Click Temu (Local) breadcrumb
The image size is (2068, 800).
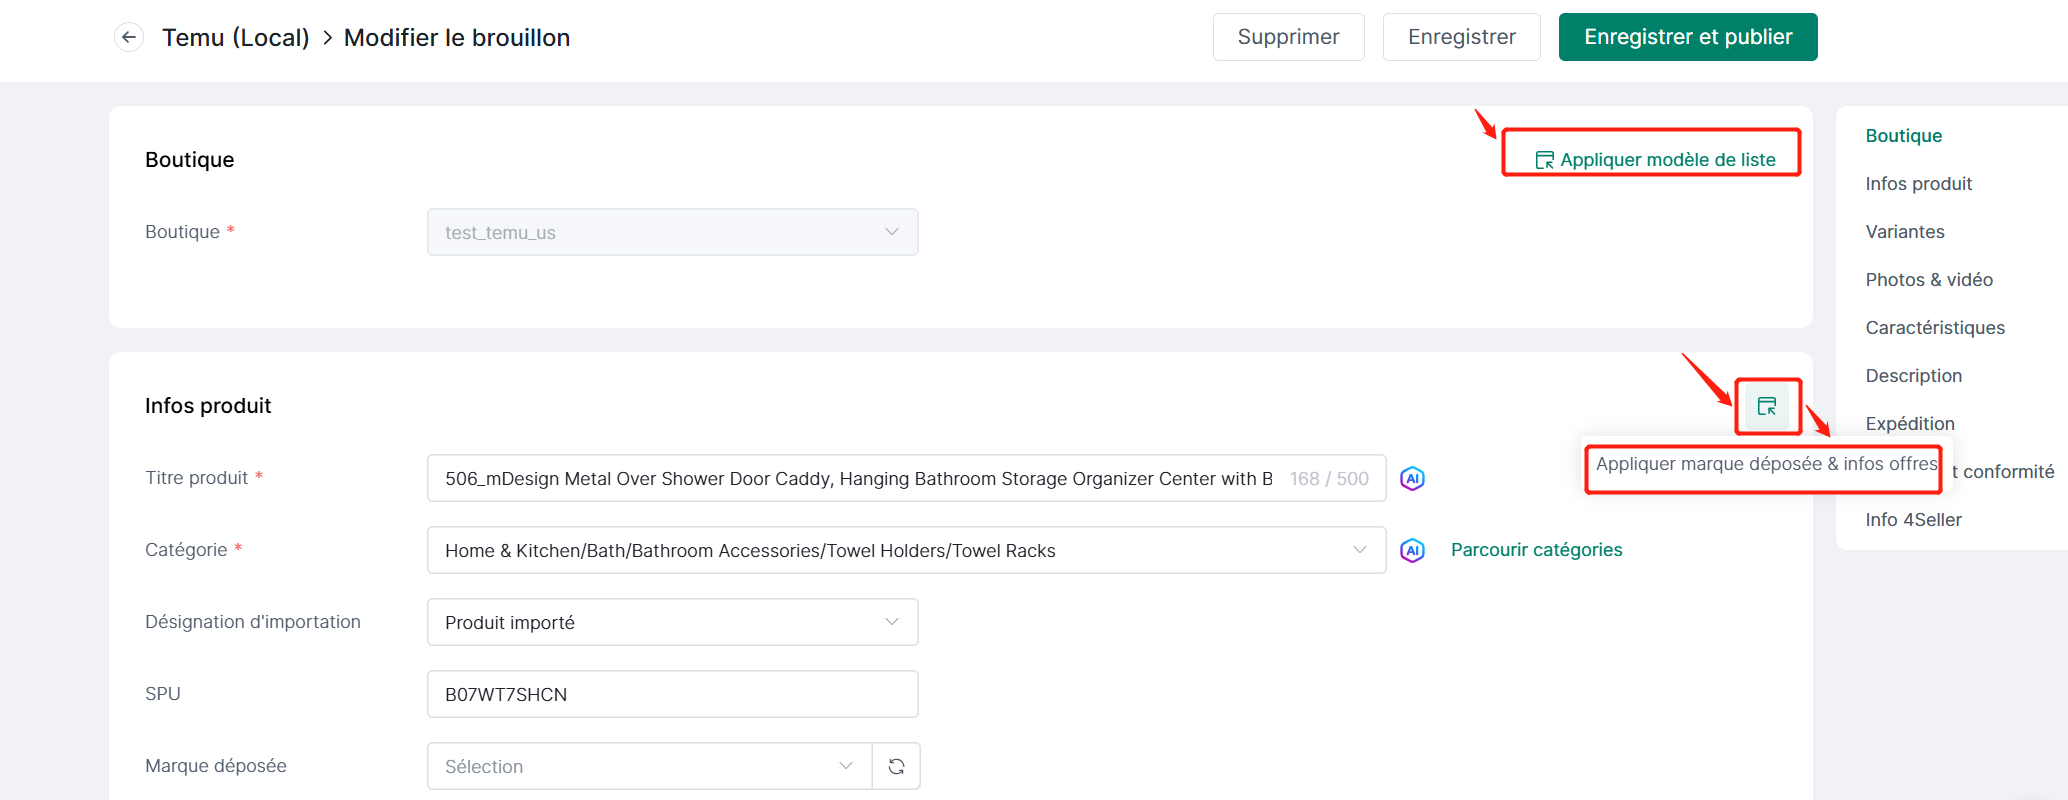pyautogui.click(x=236, y=38)
